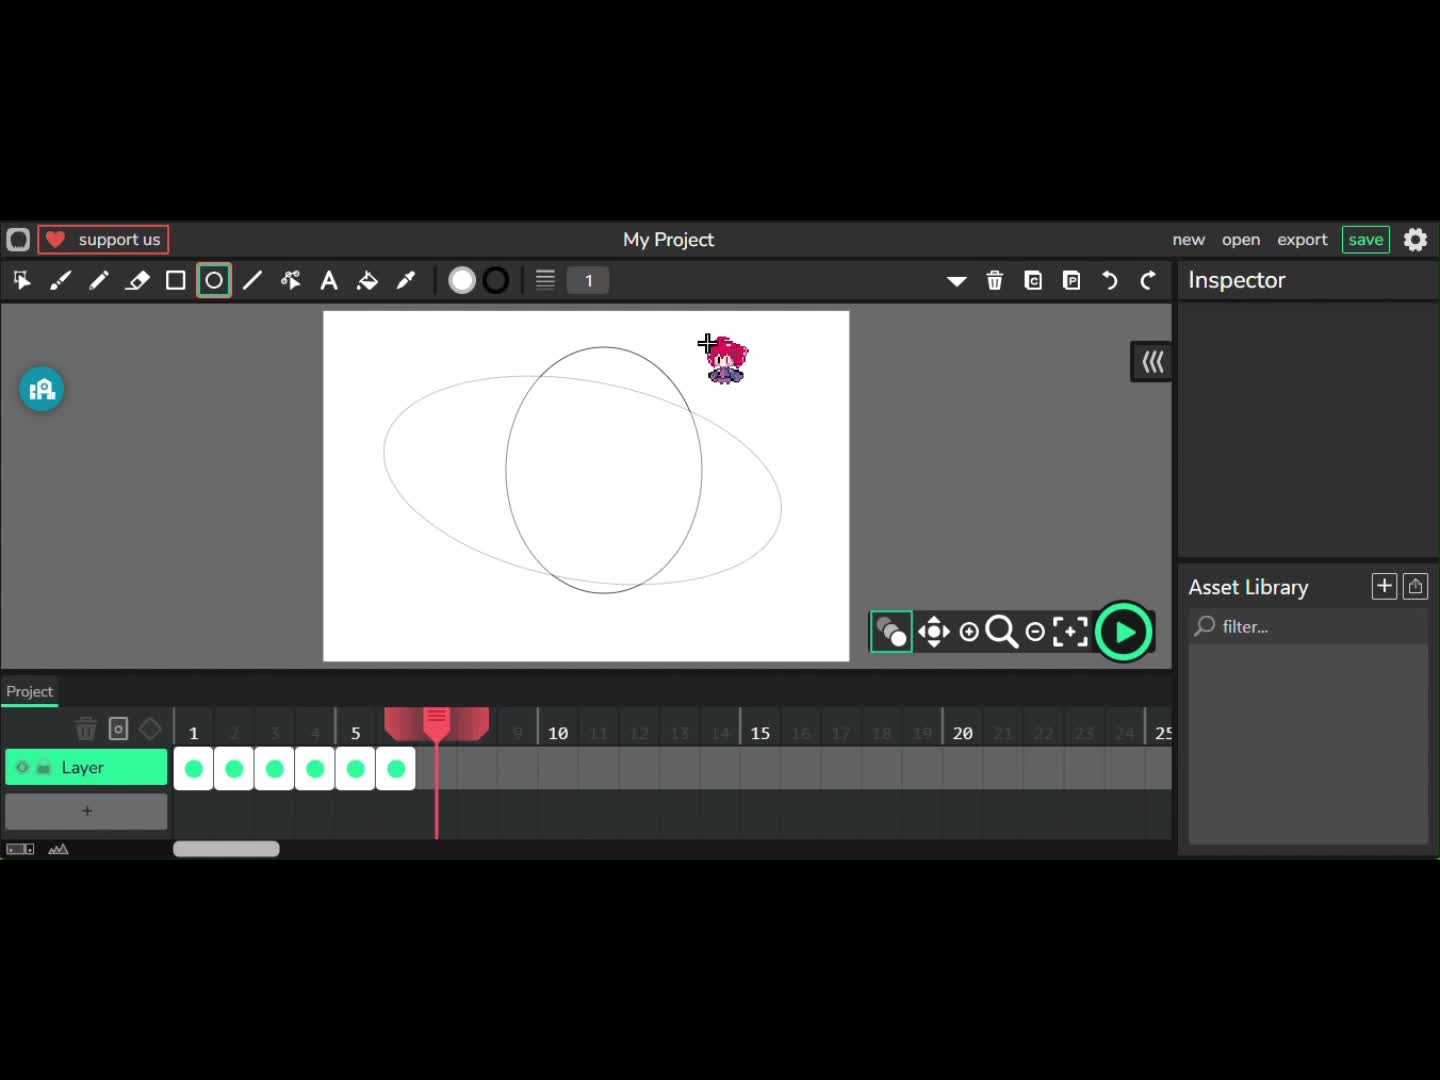Expand the toolbar options dropdown arrow
Screen dimensions: 1440x1080
pos(957,281)
